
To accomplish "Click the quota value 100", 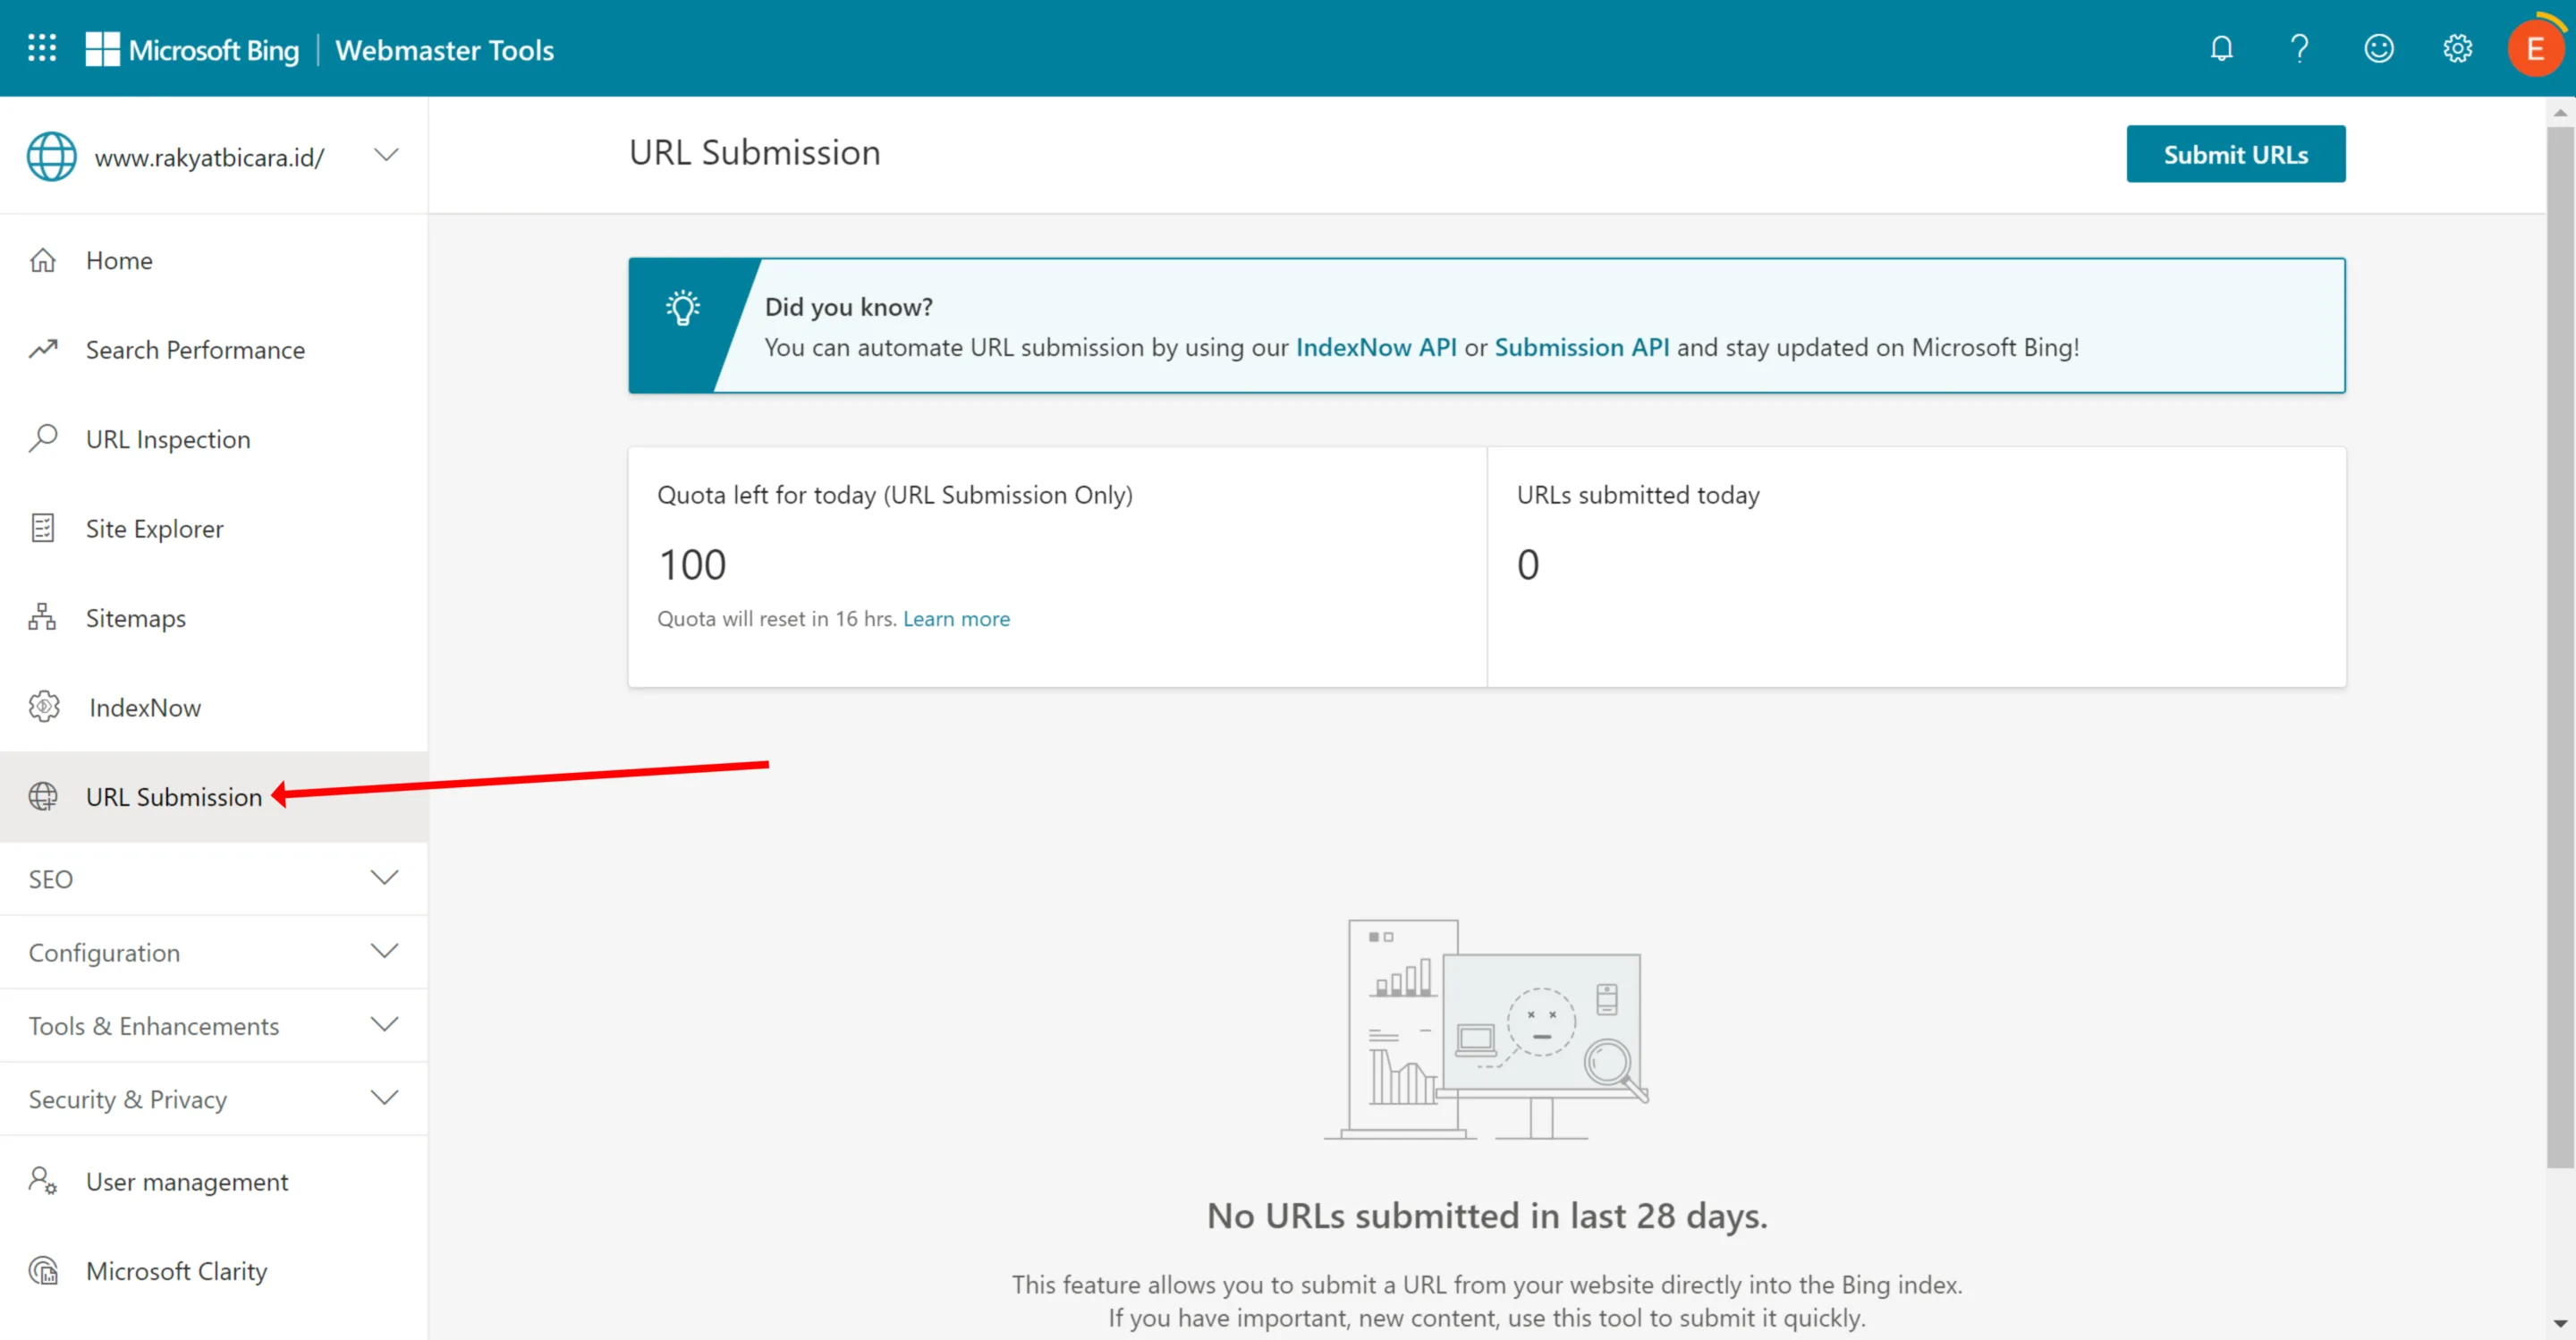I will 692,564.
